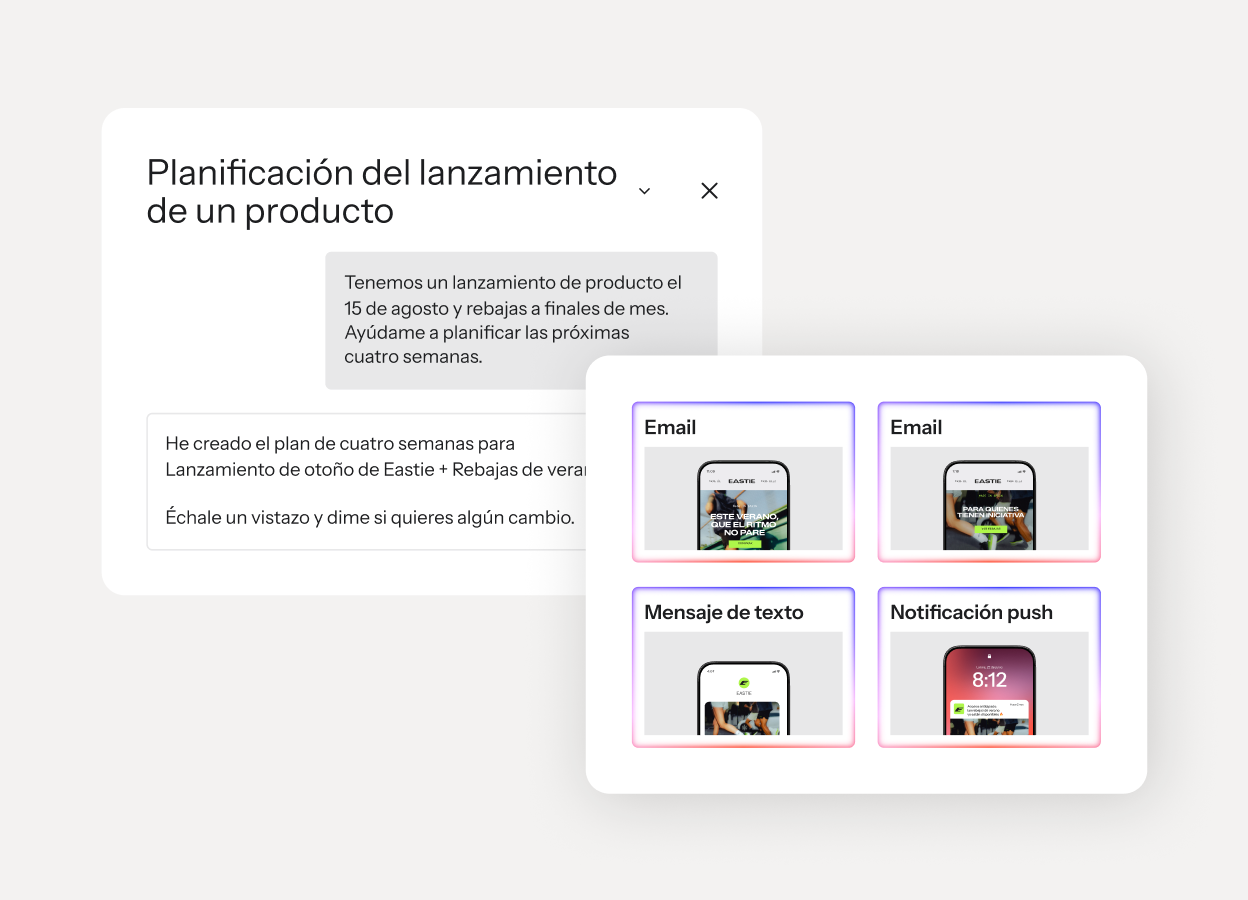1248x900 pixels.
Task: Expand the chevron next to the panel title
Action: point(644,191)
